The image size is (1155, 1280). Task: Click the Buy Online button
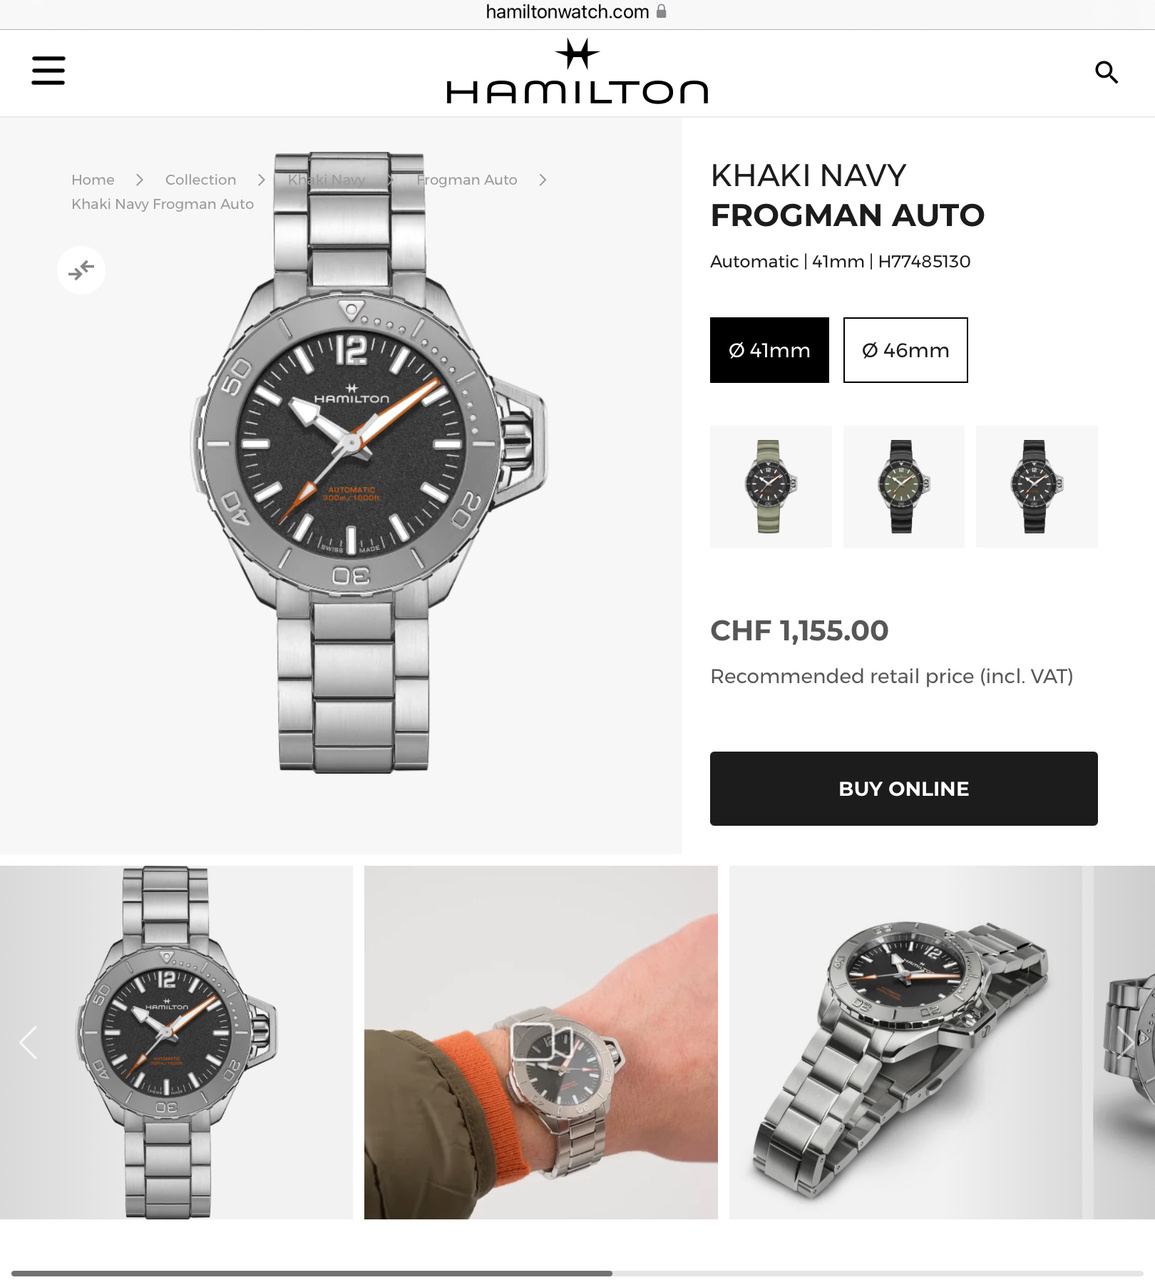pyautogui.click(x=903, y=789)
